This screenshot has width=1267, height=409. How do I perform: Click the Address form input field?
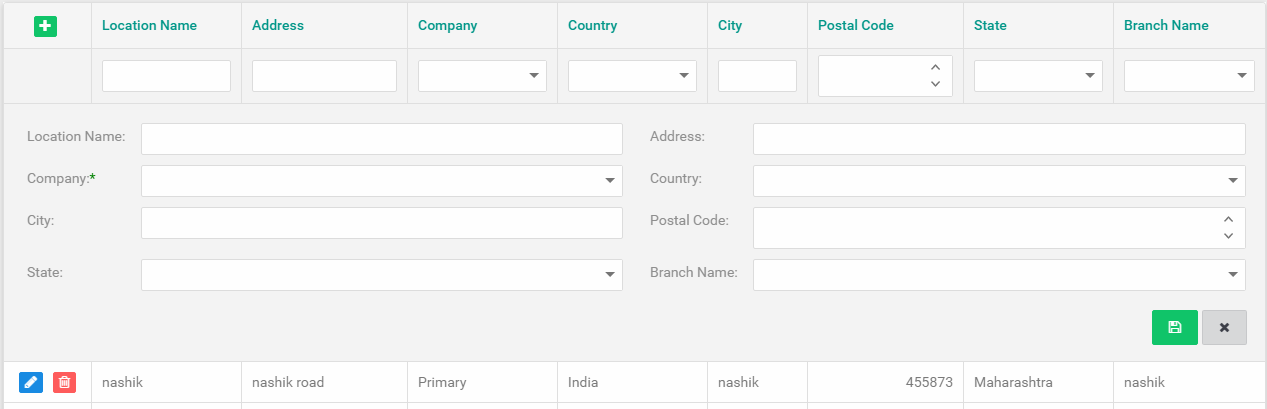(998, 139)
